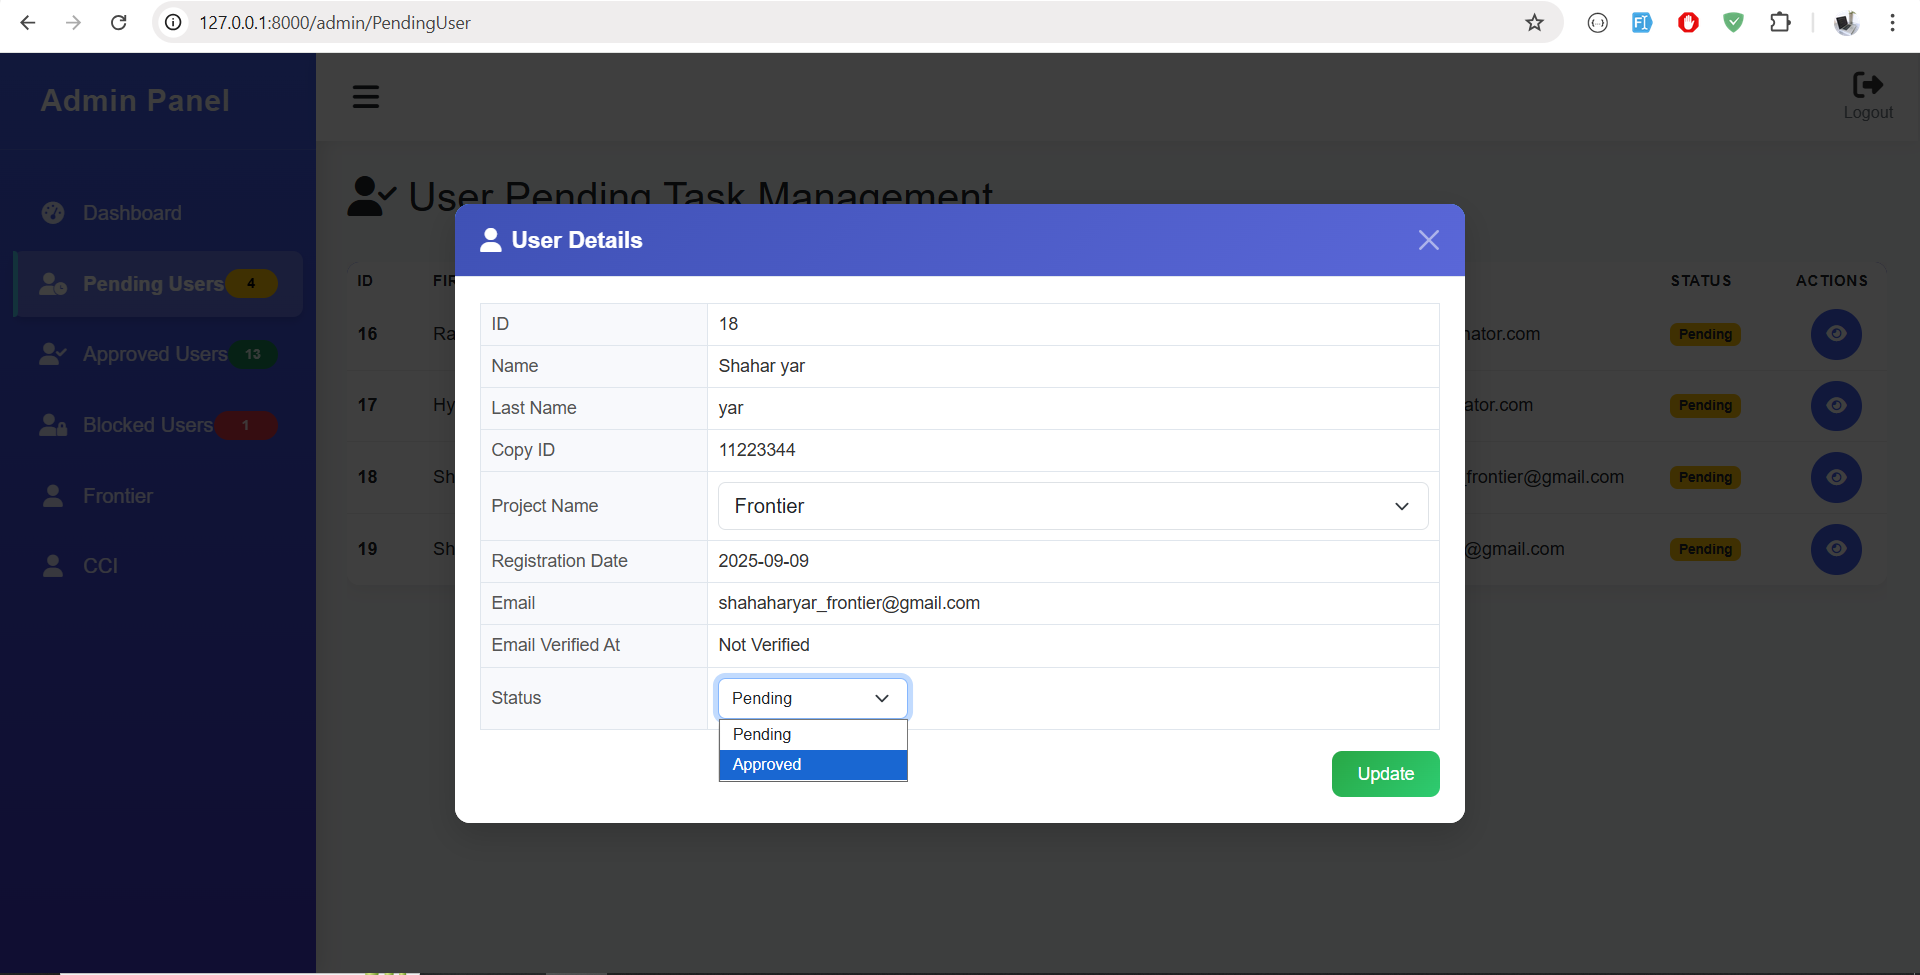Open the browser extensions puzzle icon

click(x=1780, y=23)
